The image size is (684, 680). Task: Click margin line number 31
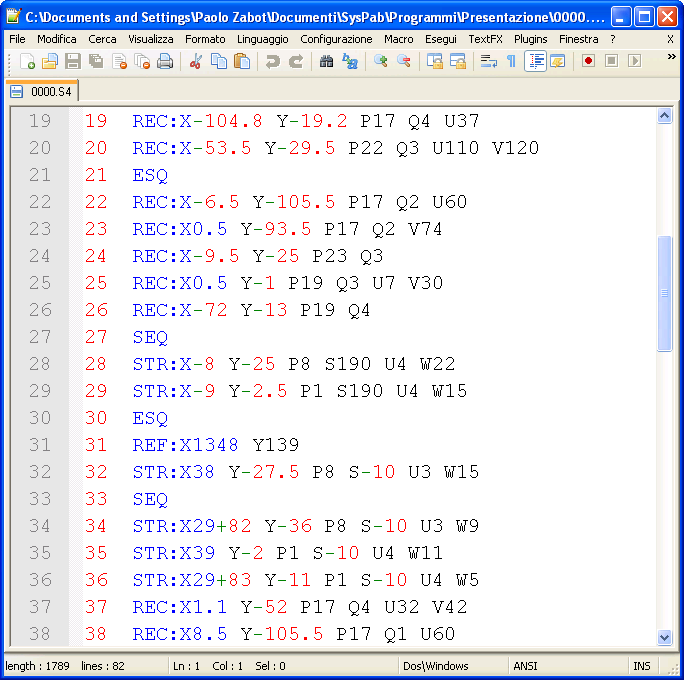[40, 445]
